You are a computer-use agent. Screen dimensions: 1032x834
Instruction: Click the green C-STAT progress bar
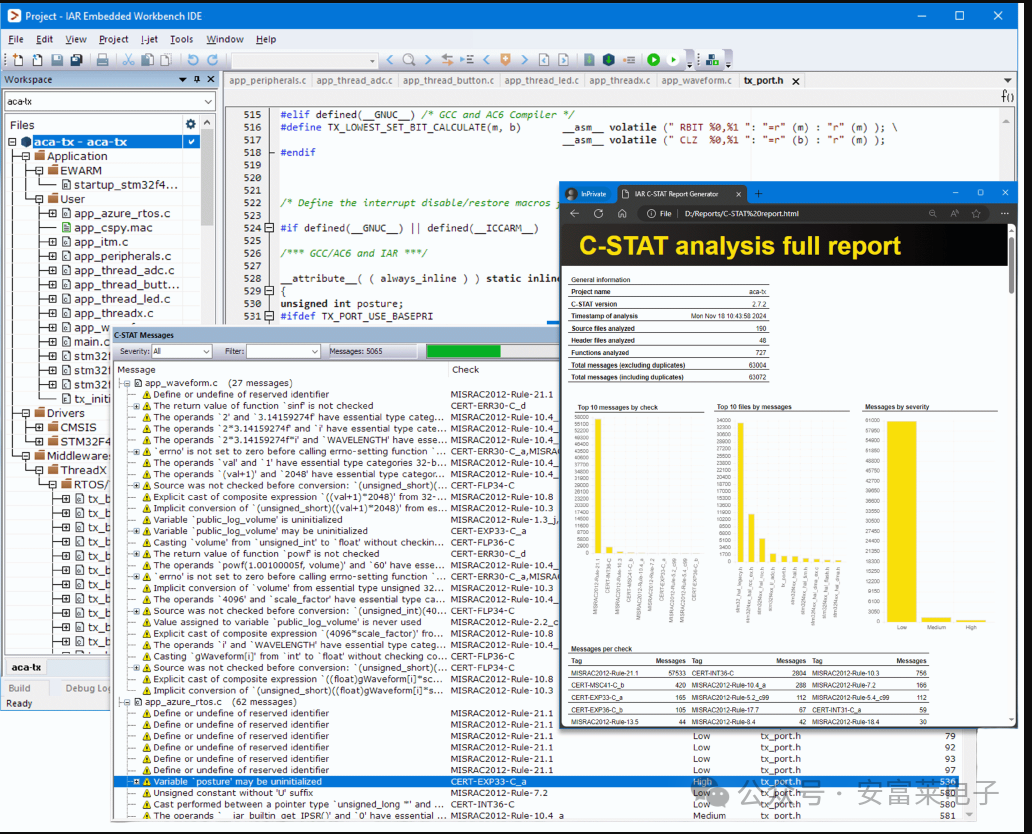pos(463,352)
